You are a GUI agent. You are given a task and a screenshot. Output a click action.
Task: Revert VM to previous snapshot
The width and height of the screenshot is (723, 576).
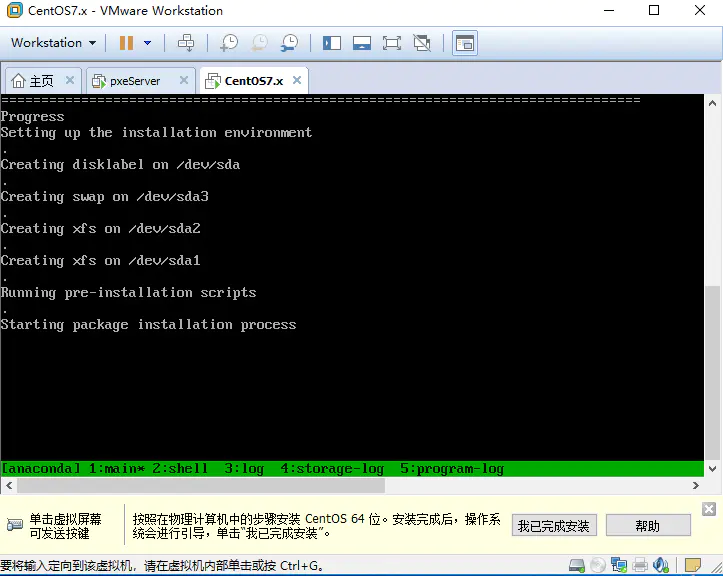259,43
